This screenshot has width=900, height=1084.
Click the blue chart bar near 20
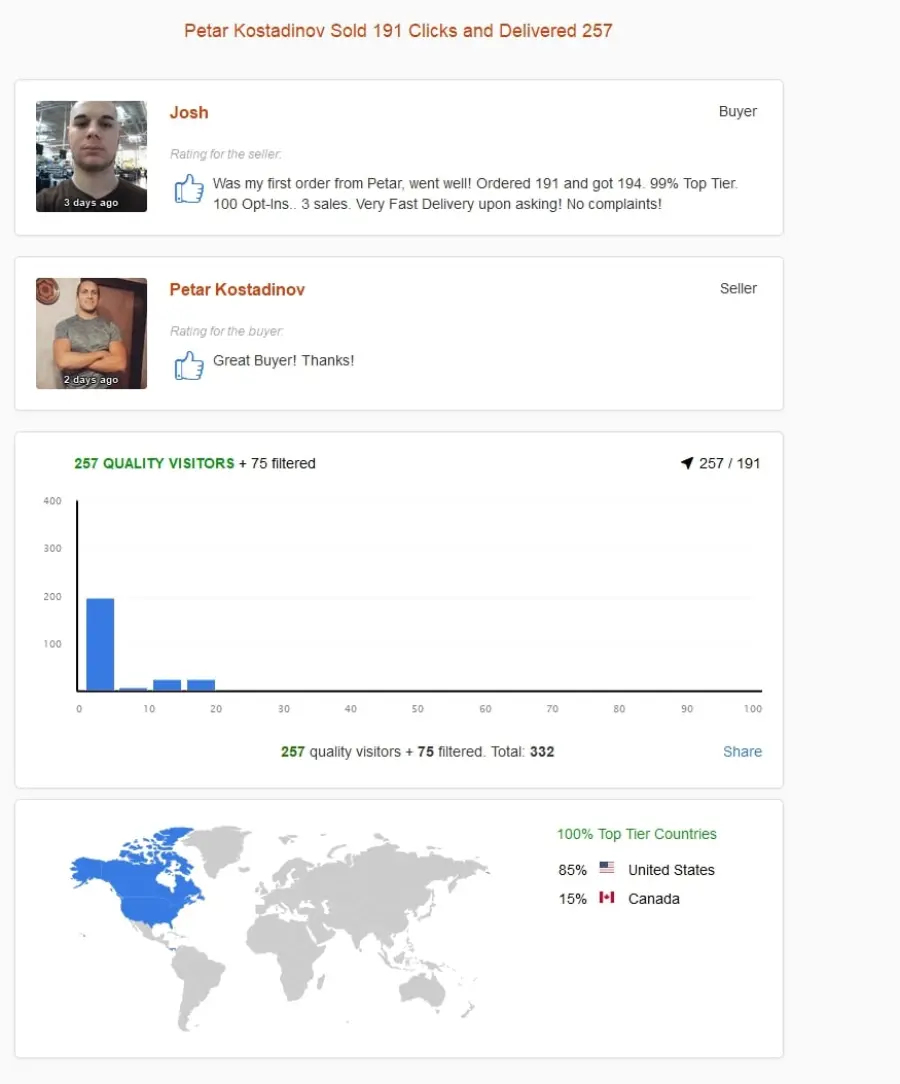pyautogui.click(x=201, y=685)
